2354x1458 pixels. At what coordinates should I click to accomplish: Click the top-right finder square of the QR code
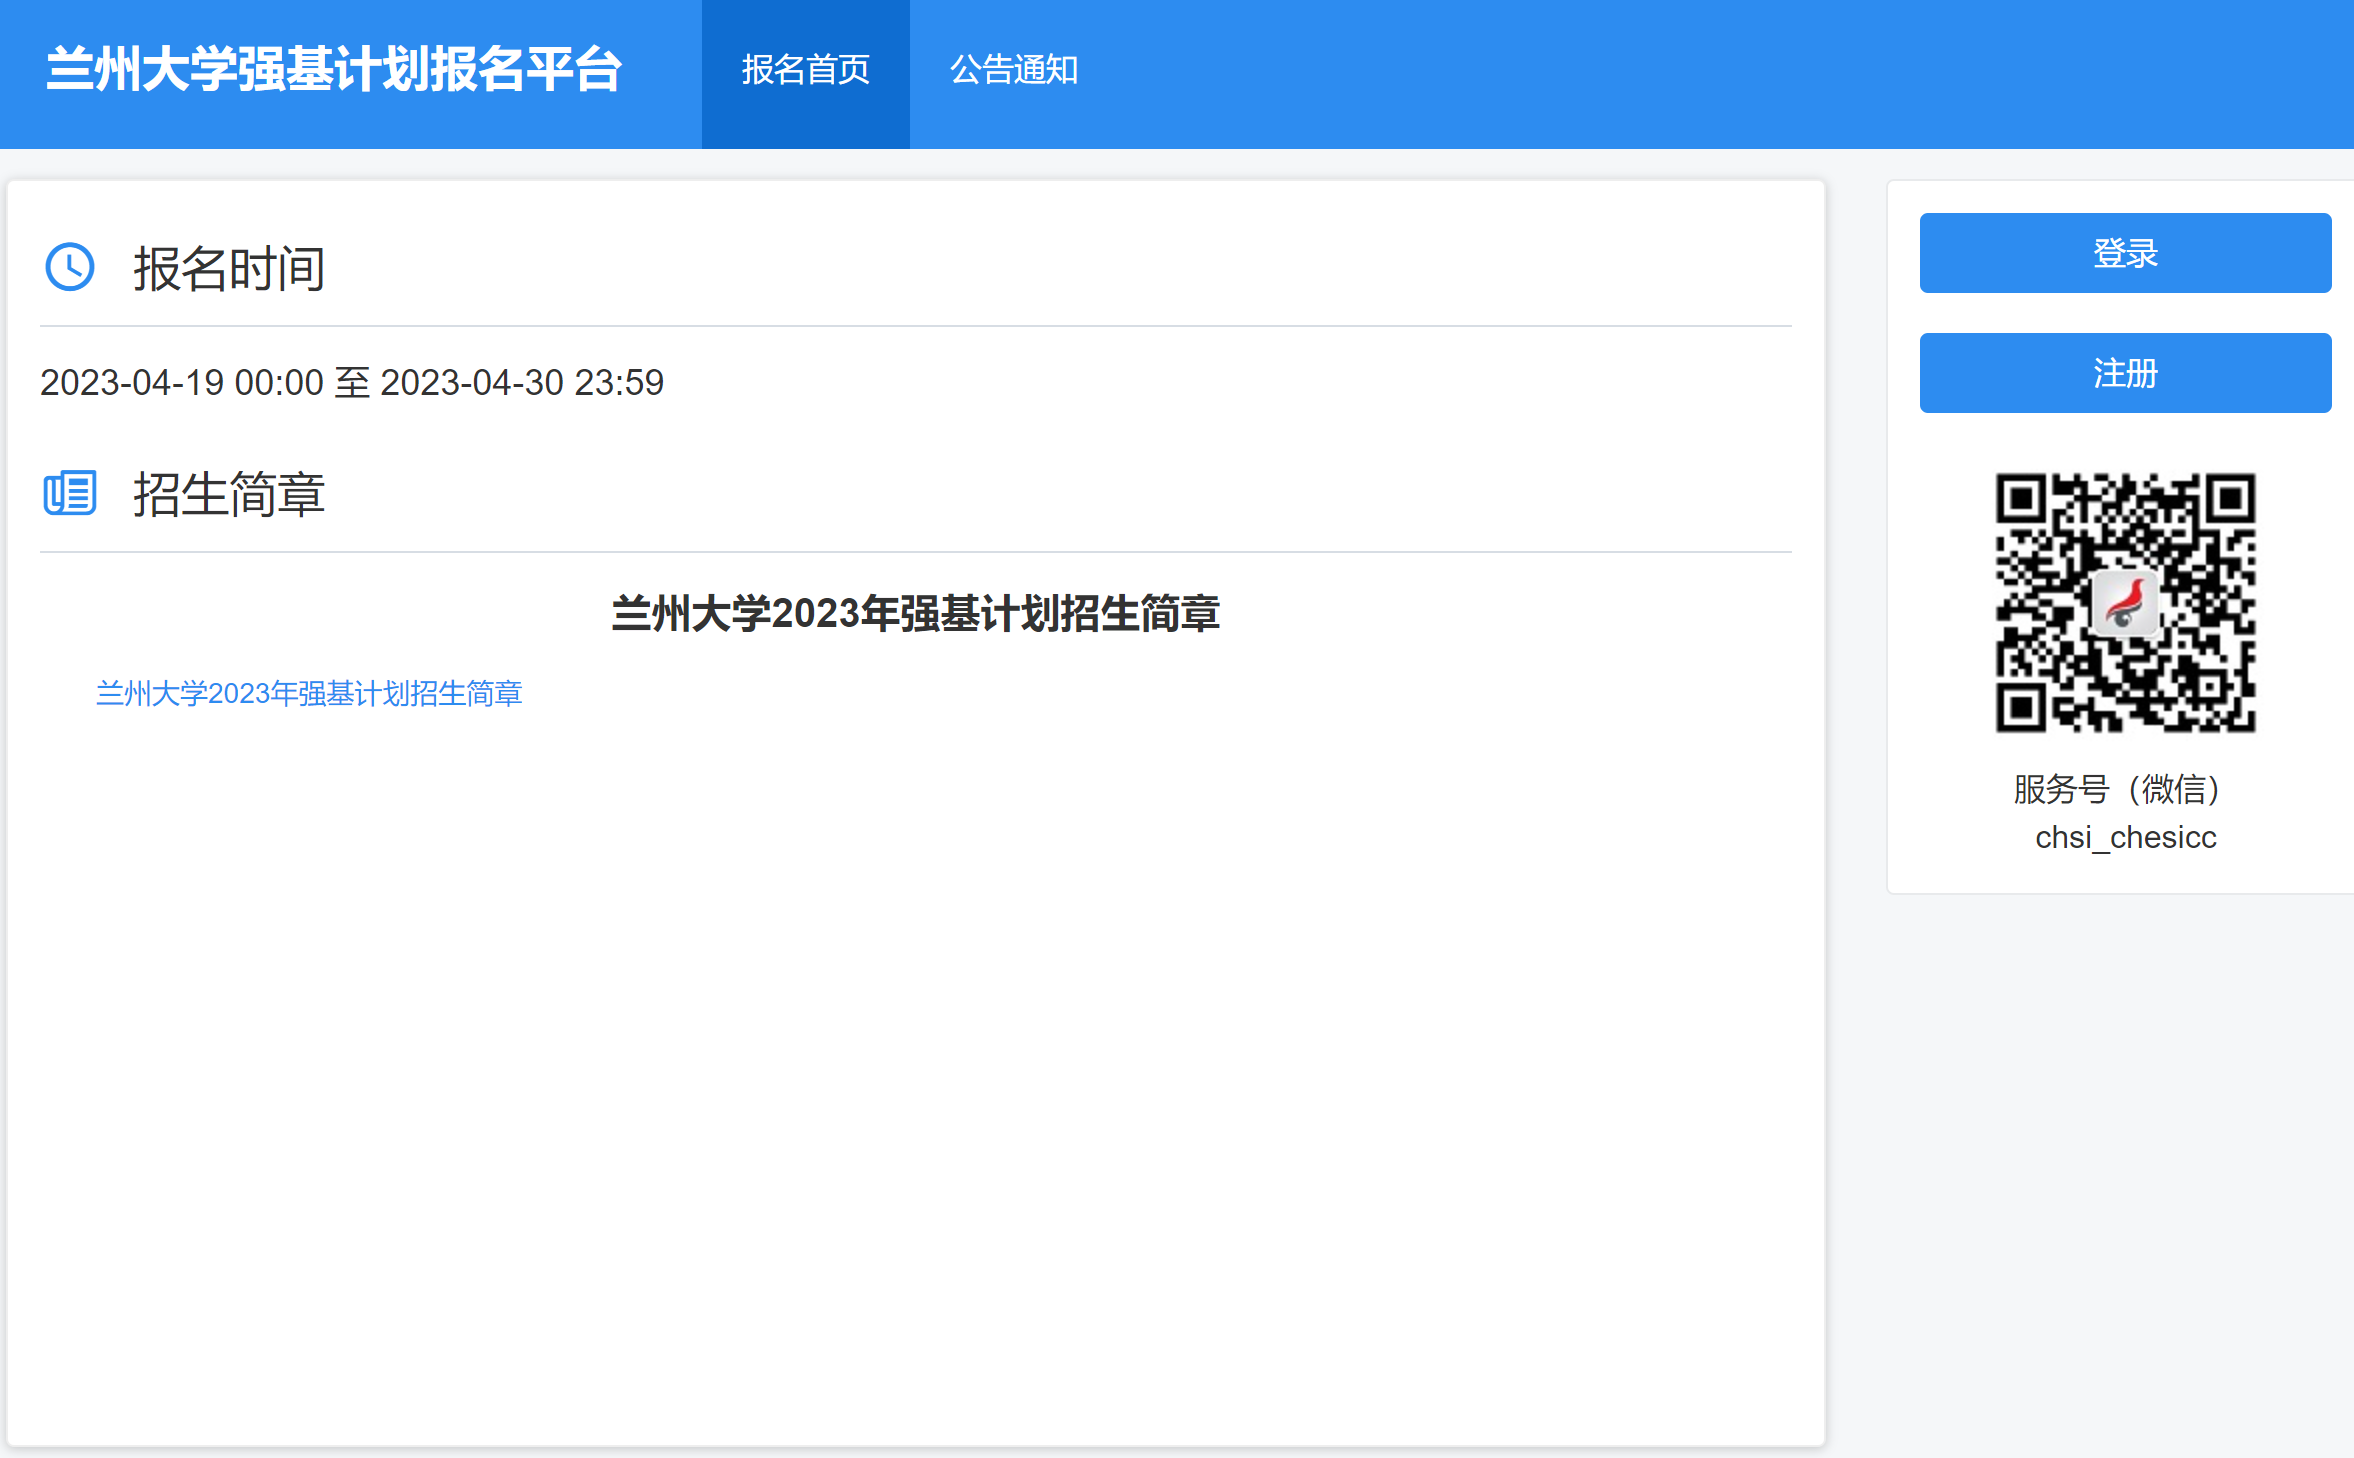pos(2229,498)
